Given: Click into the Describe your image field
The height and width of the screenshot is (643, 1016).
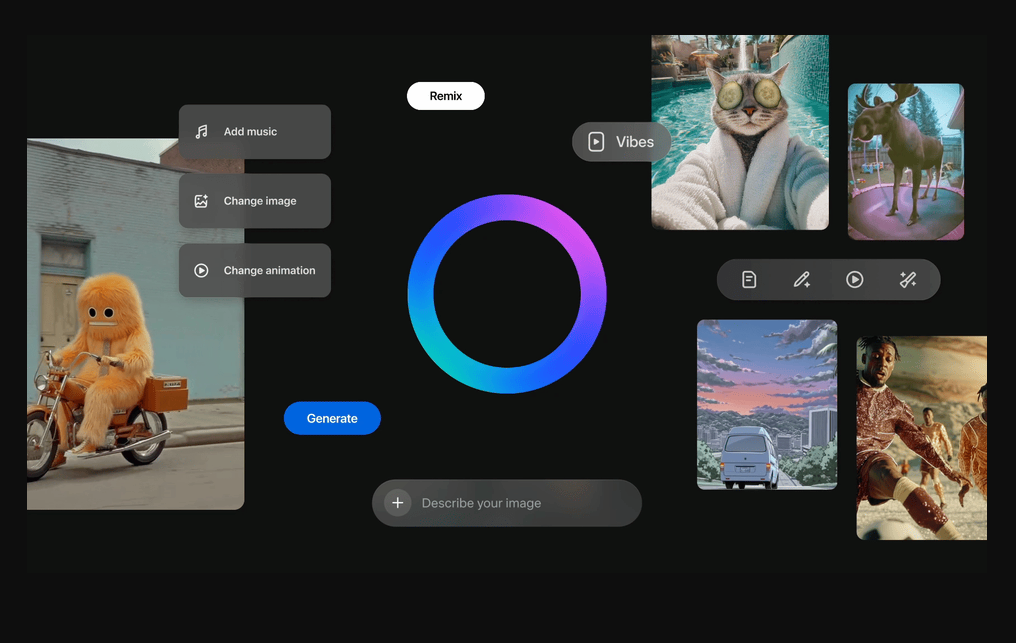Looking at the screenshot, I should click(520, 503).
